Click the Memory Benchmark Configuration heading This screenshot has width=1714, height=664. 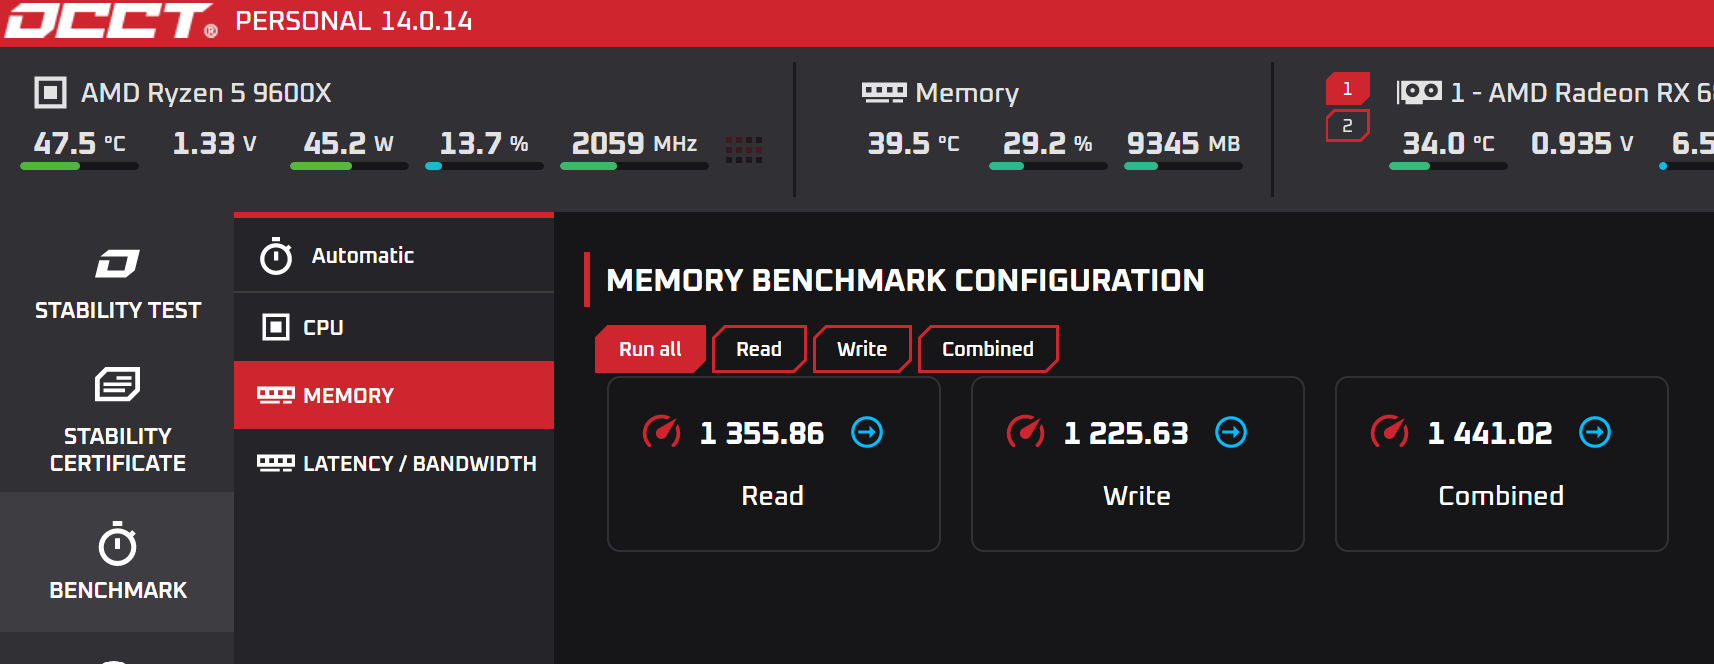pyautogui.click(x=905, y=280)
